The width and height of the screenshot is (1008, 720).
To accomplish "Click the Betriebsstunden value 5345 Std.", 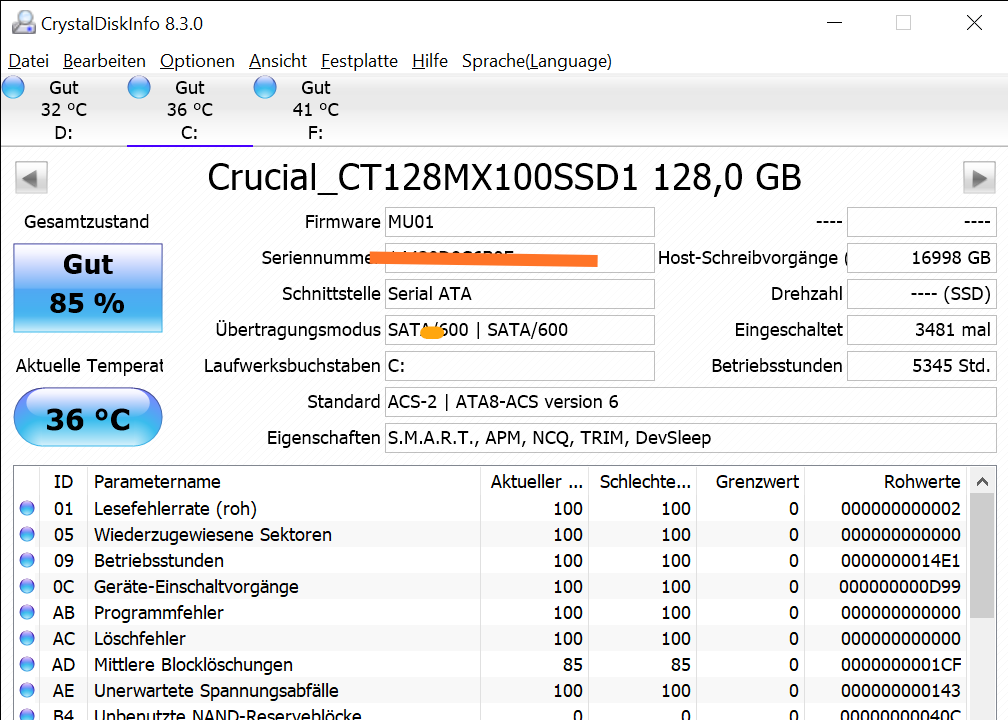I will (x=922, y=366).
